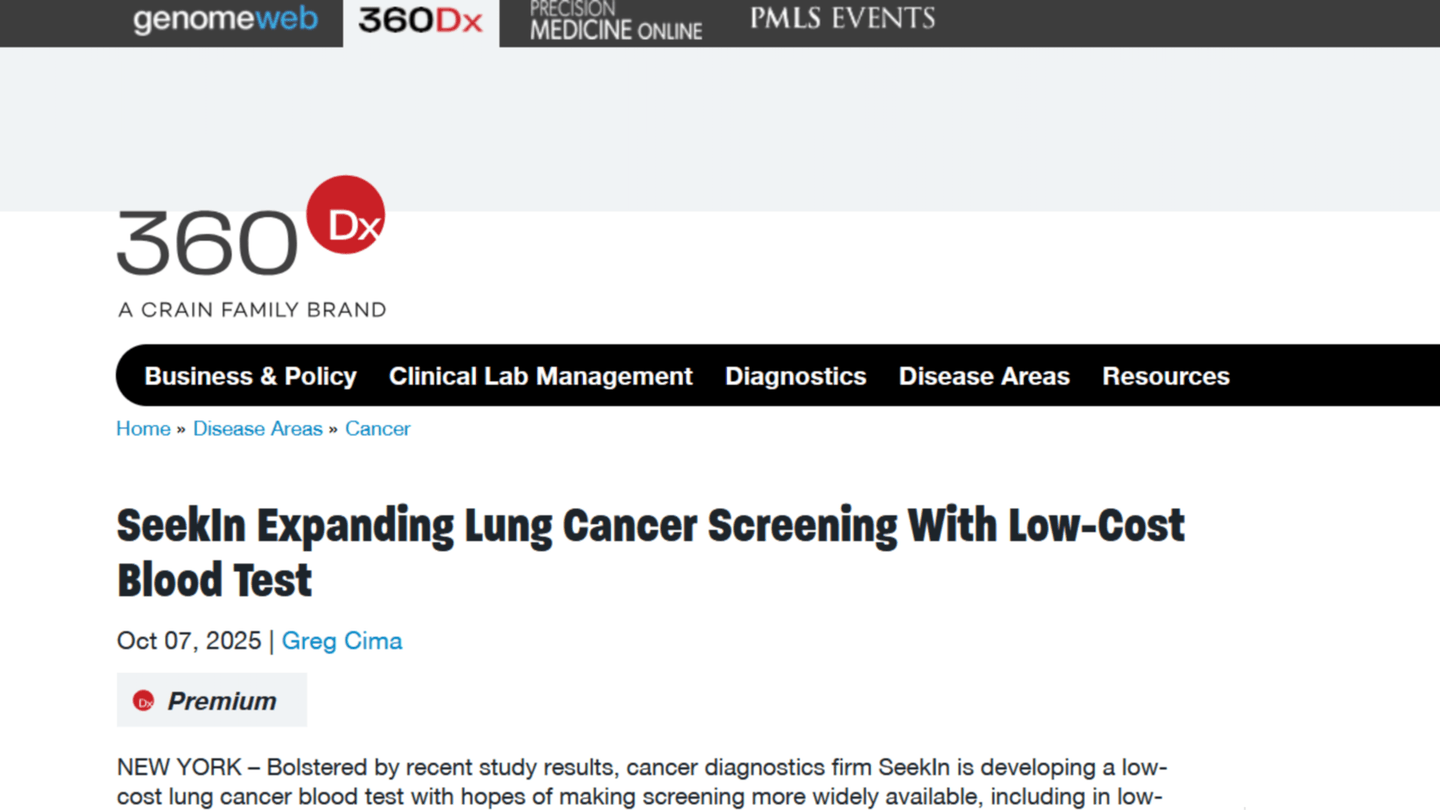The width and height of the screenshot is (1440, 810).
Task: Open the Cancer breadcrumb link
Action: point(377,429)
